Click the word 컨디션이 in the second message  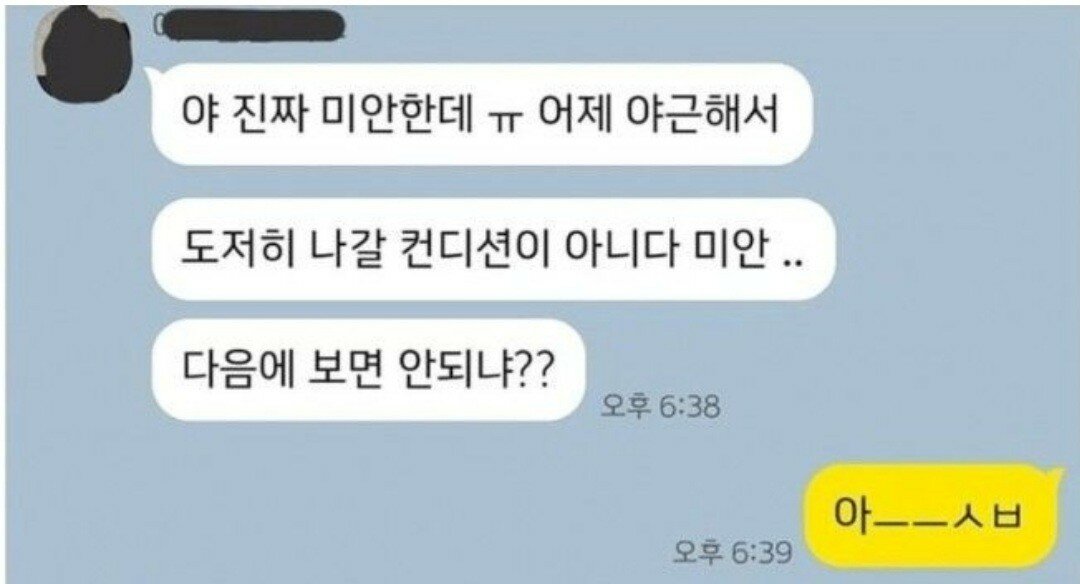[474, 249]
